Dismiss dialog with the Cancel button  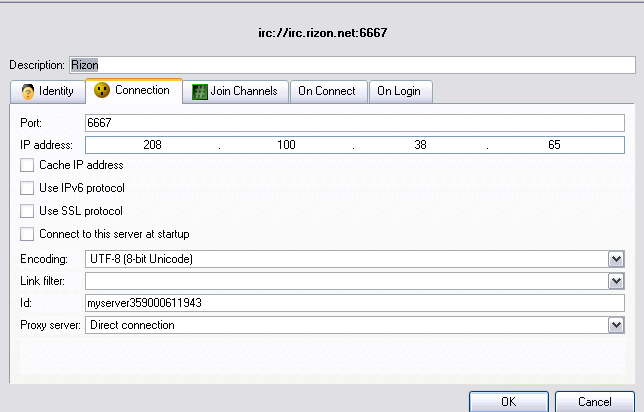595,401
